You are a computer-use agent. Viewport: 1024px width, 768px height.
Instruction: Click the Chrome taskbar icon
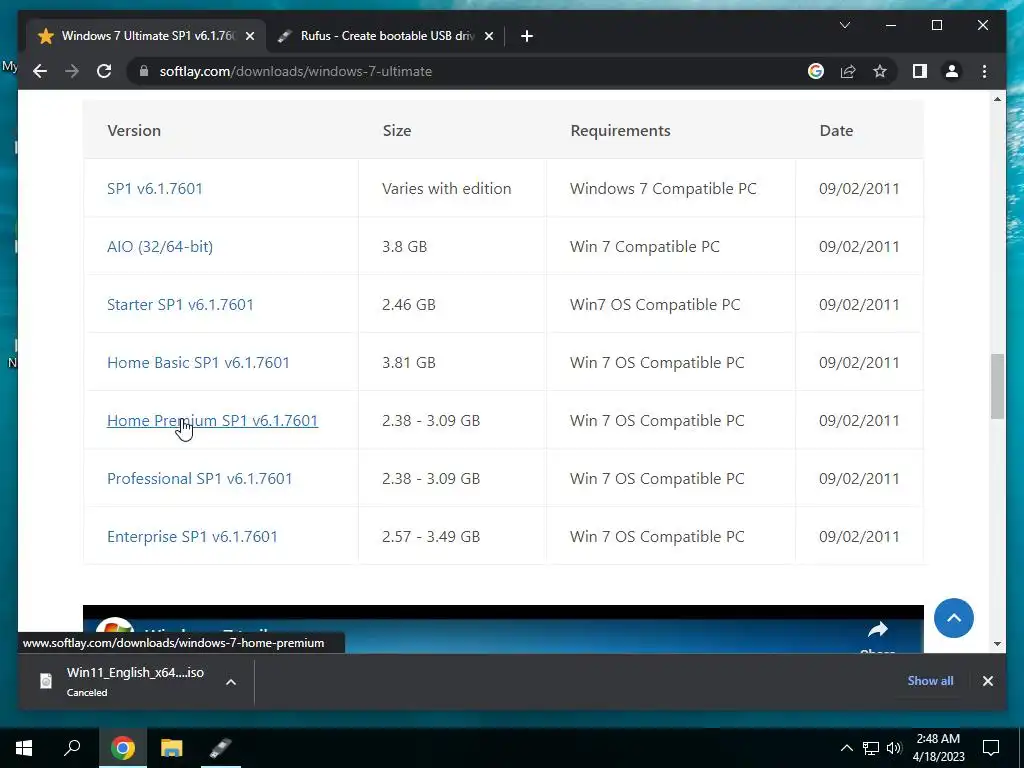pyautogui.click(x=123, y=748)
